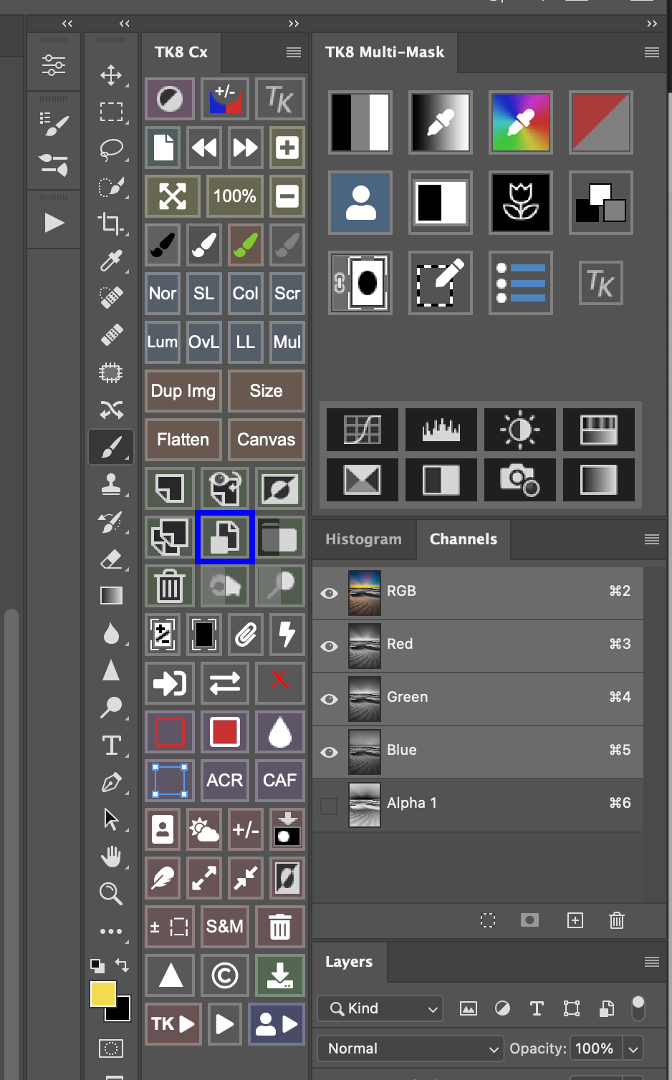The width and height of the screenshot is (672, 1080).
Task: Click the Size button
Action: [266, 391]
